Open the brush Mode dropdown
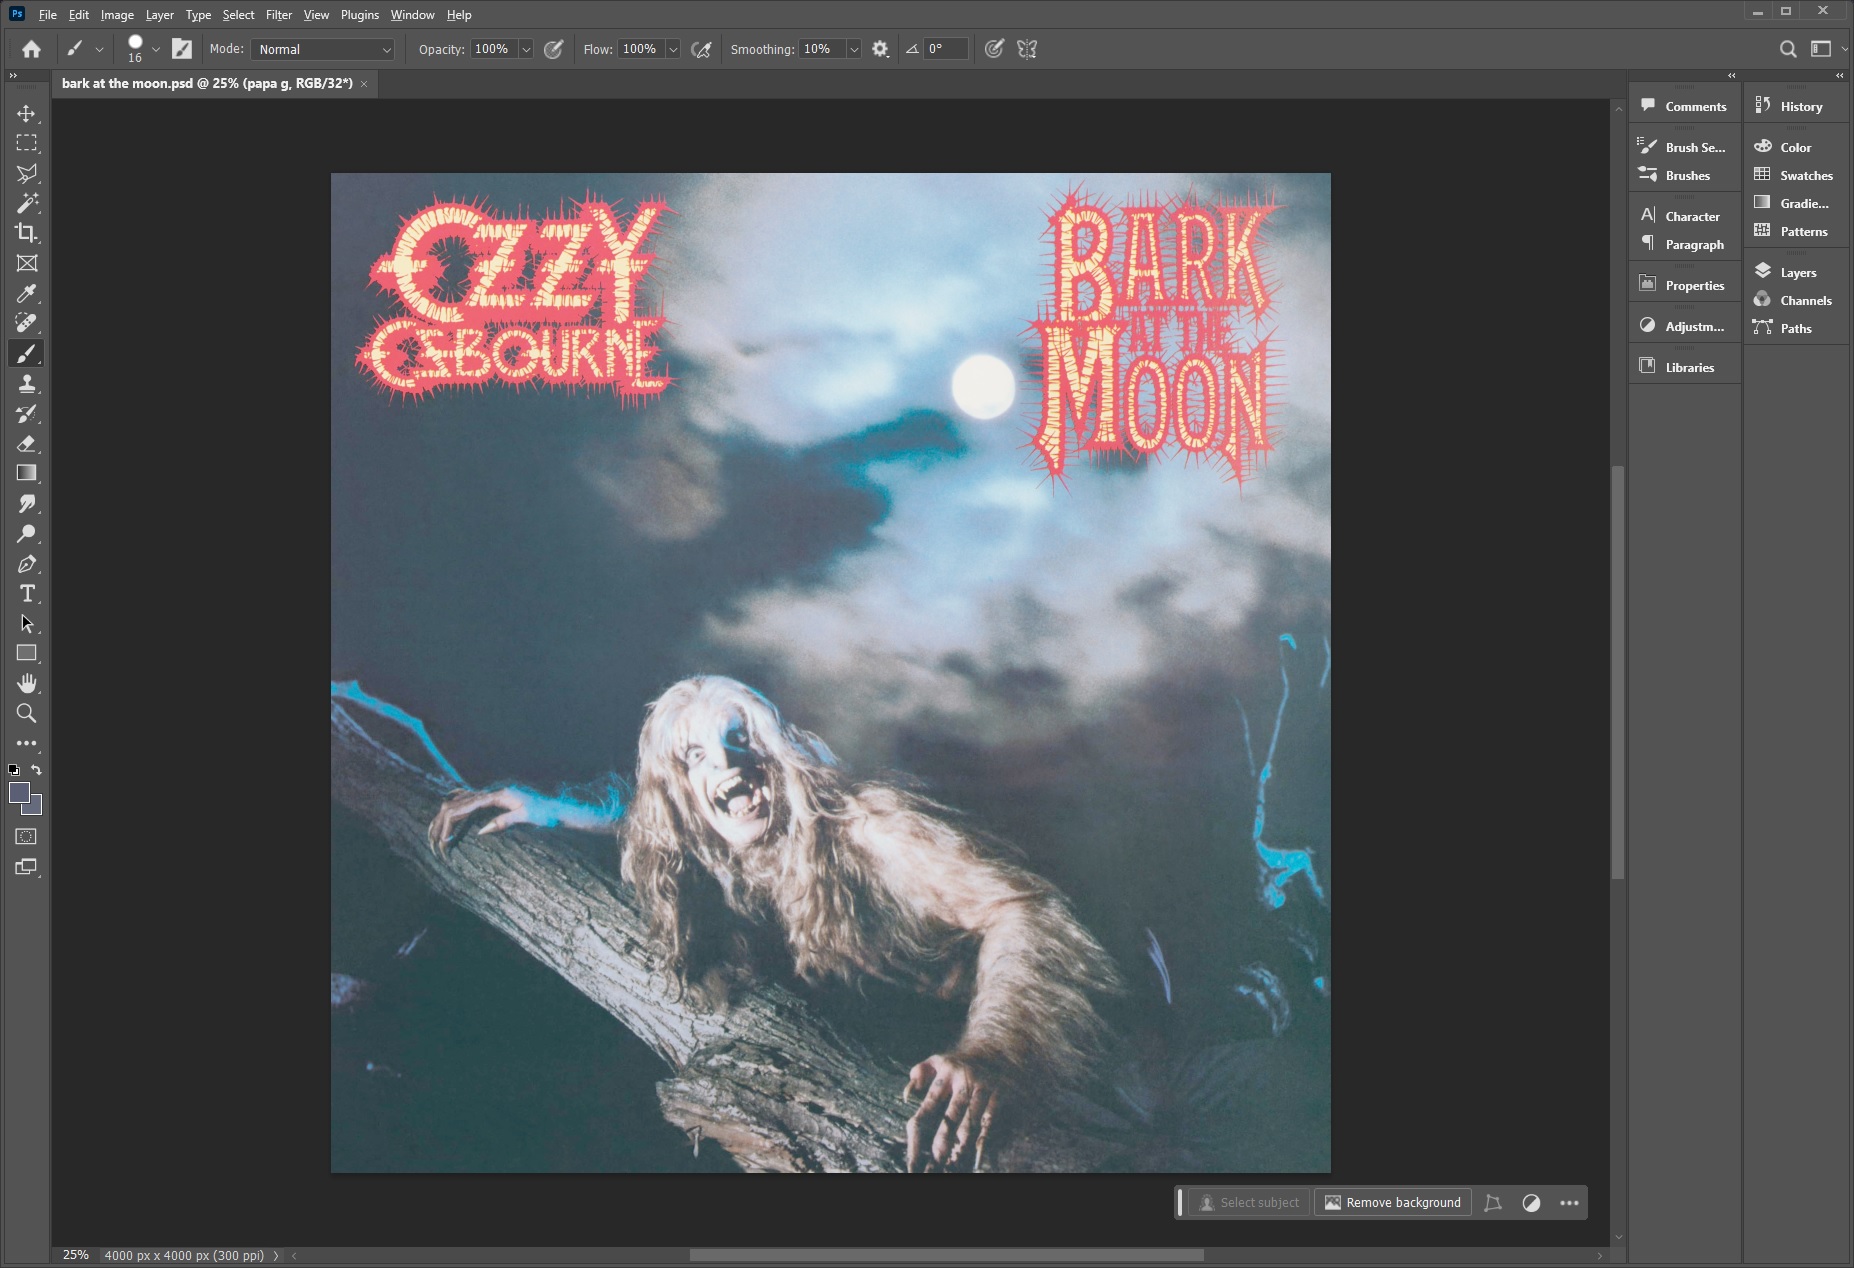Viewport: 1854px width, 1268px height. point(322,49)
